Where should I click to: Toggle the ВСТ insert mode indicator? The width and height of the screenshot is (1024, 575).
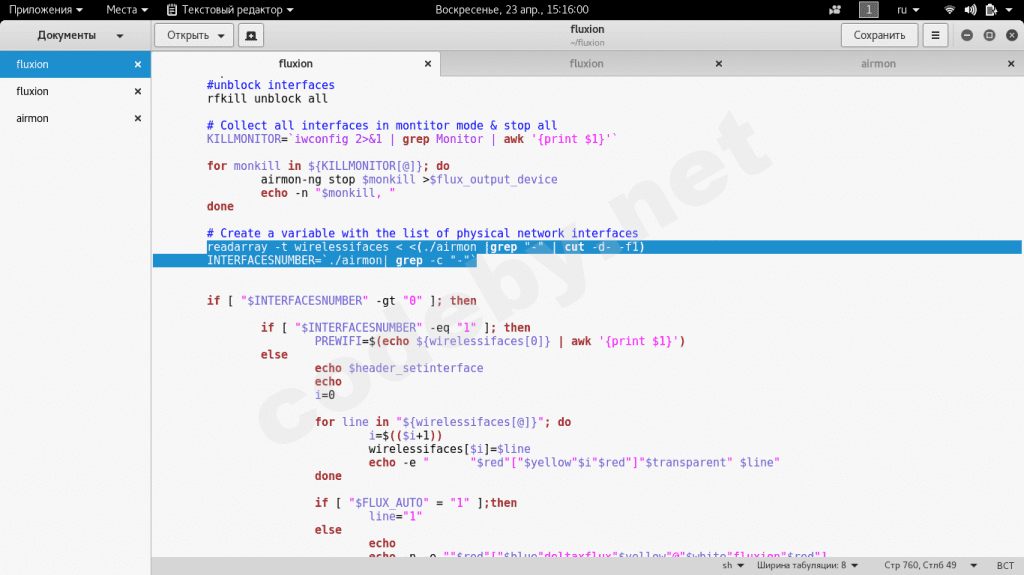click(1005, 565)
